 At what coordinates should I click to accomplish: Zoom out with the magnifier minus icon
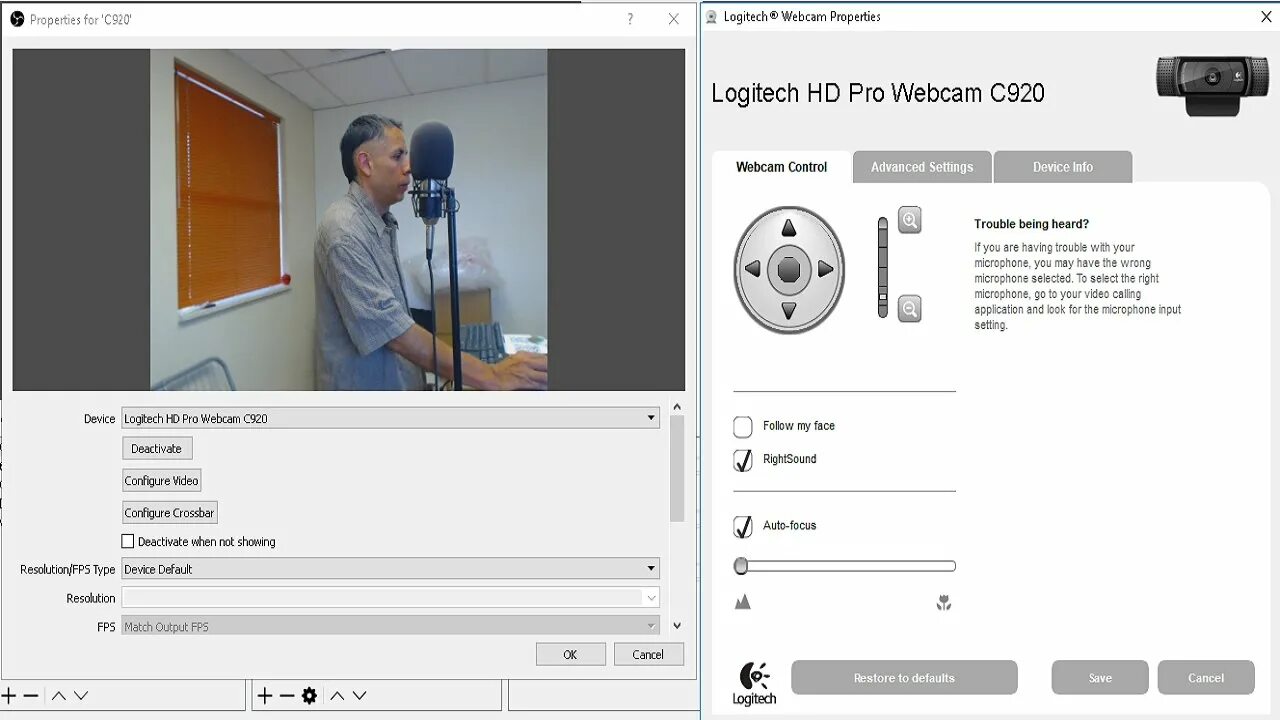point(909,308)
